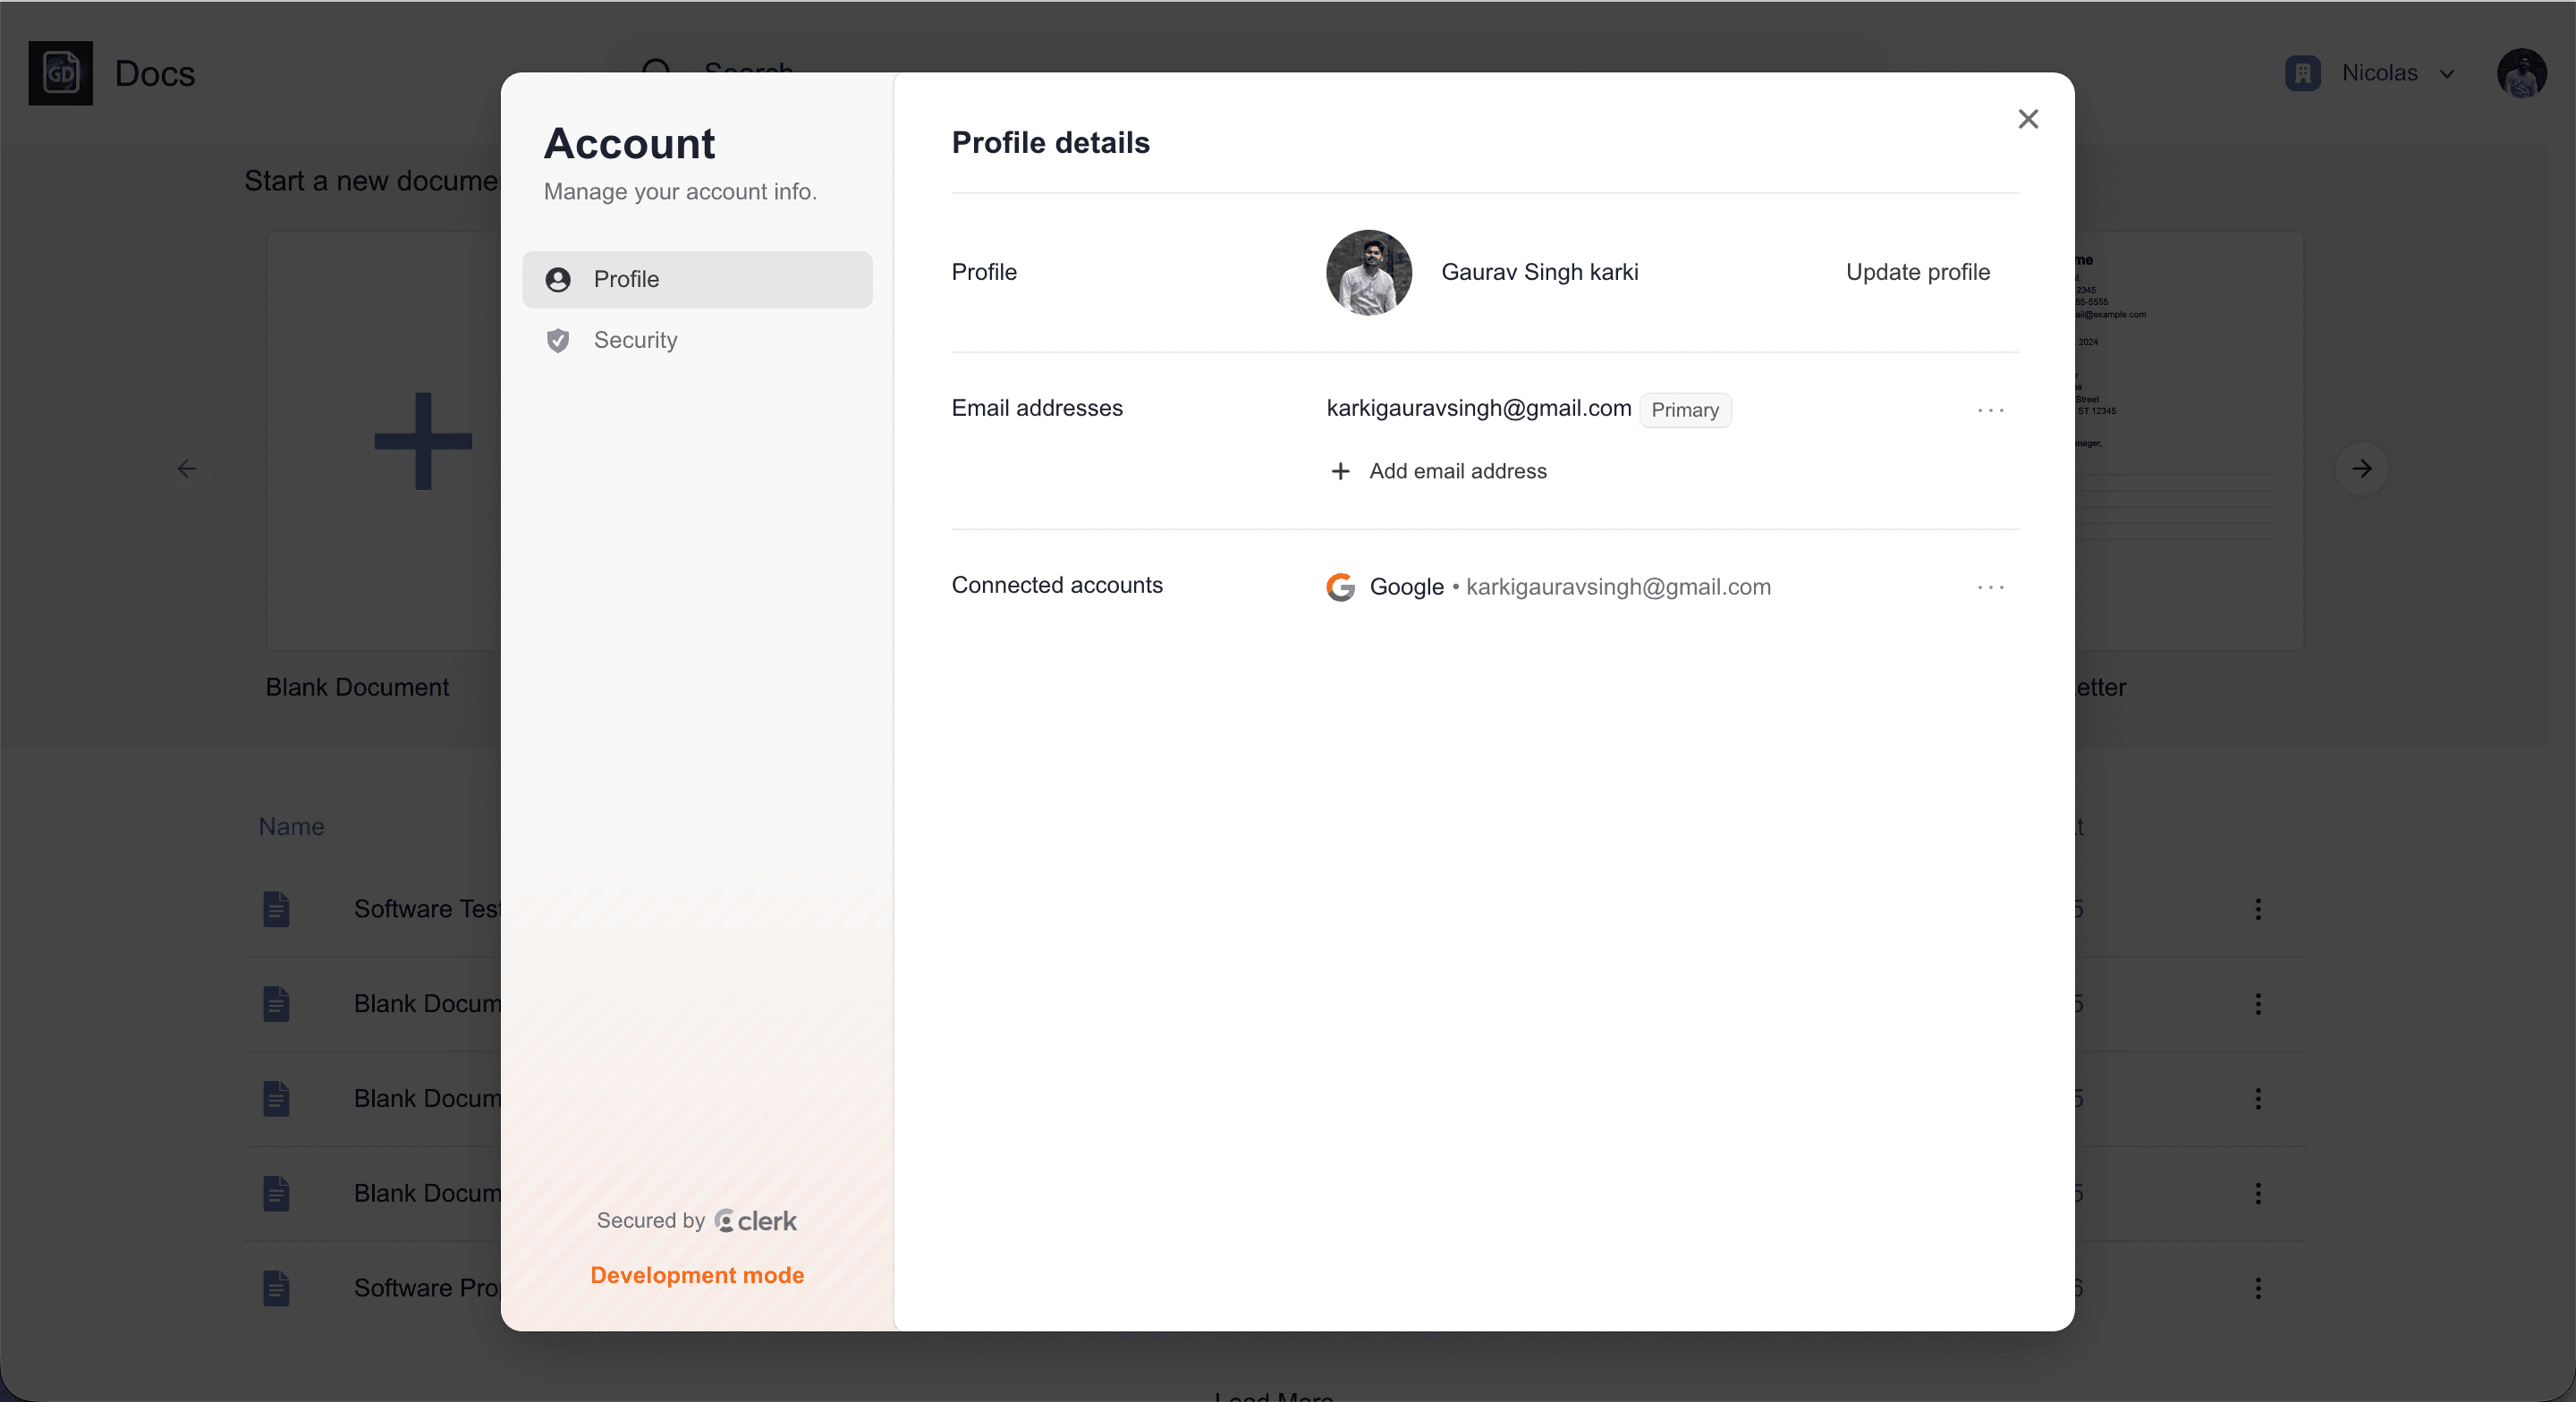Click the Primary badge next to email

(1685, 410)
